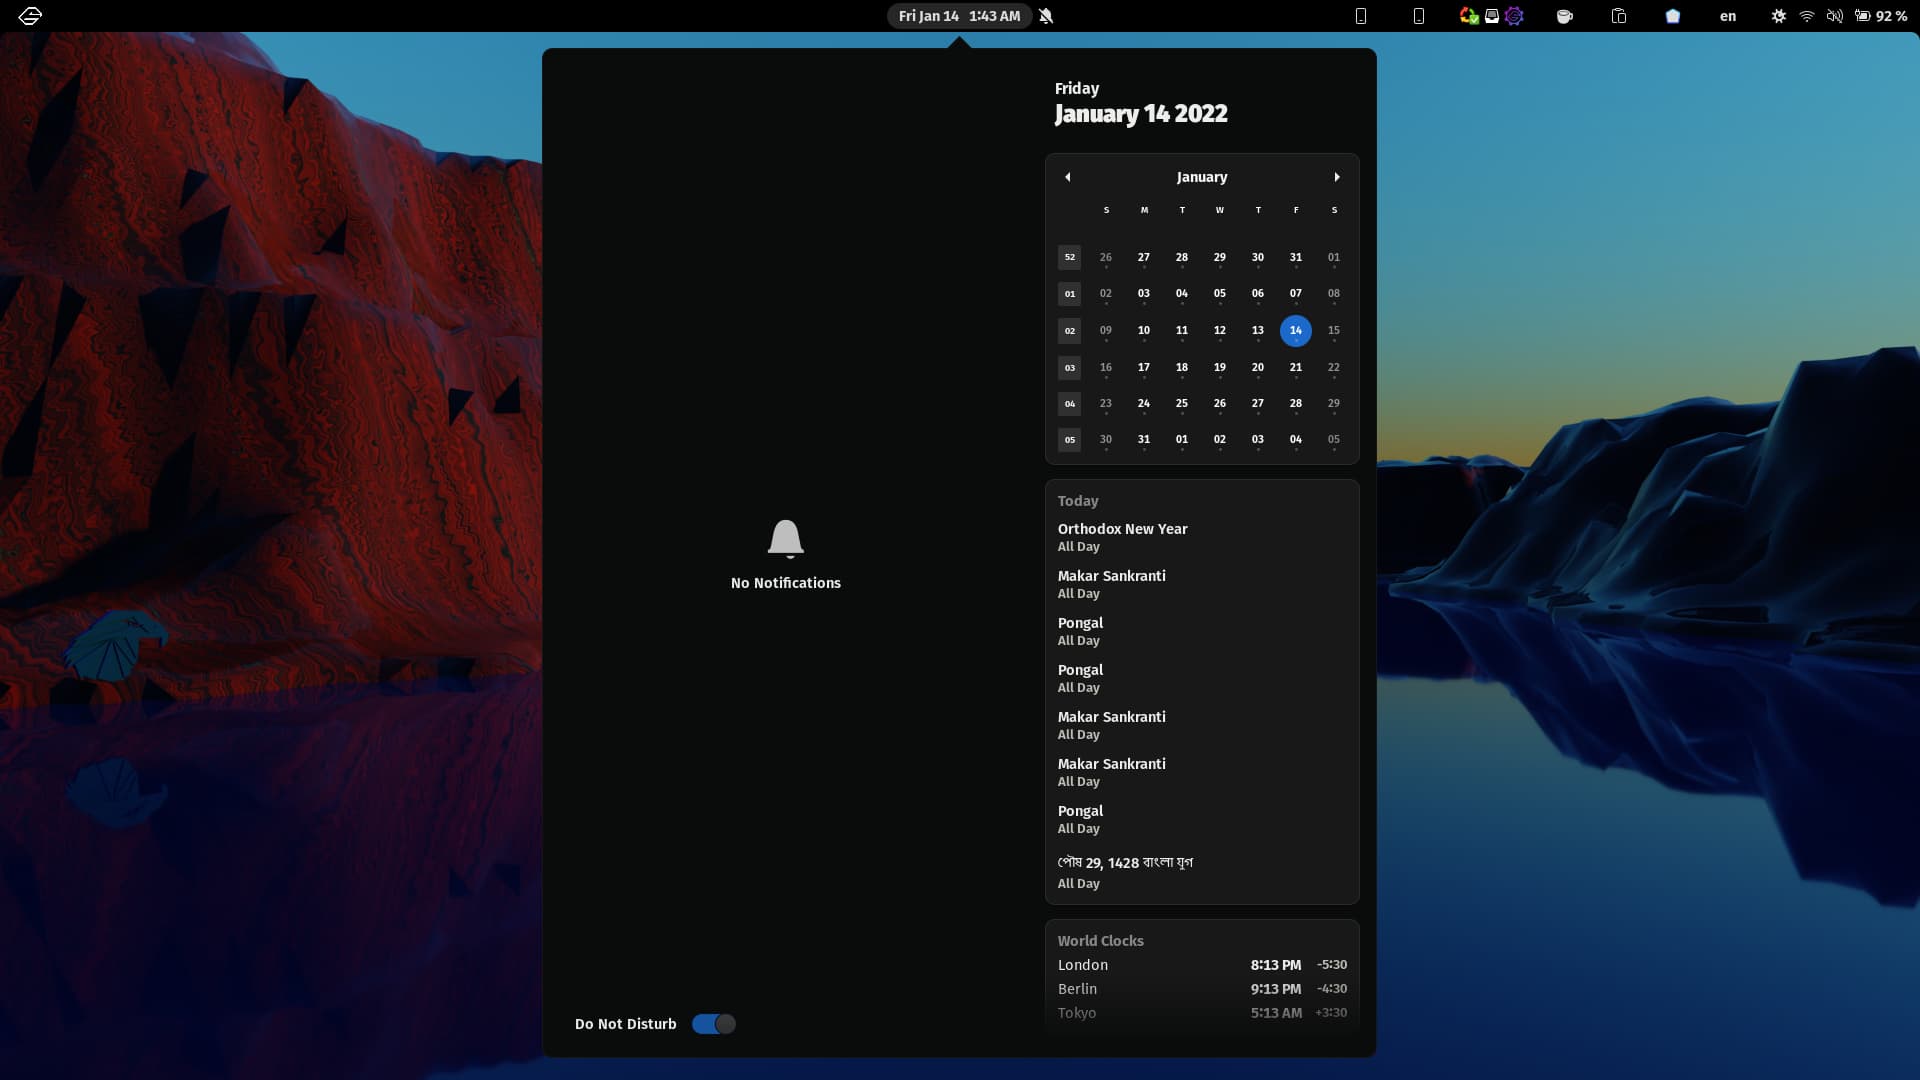Viewport: 1920px width, 1080px height.
Task: Expand the World Clocks section
Action: tap(1100, 940)
